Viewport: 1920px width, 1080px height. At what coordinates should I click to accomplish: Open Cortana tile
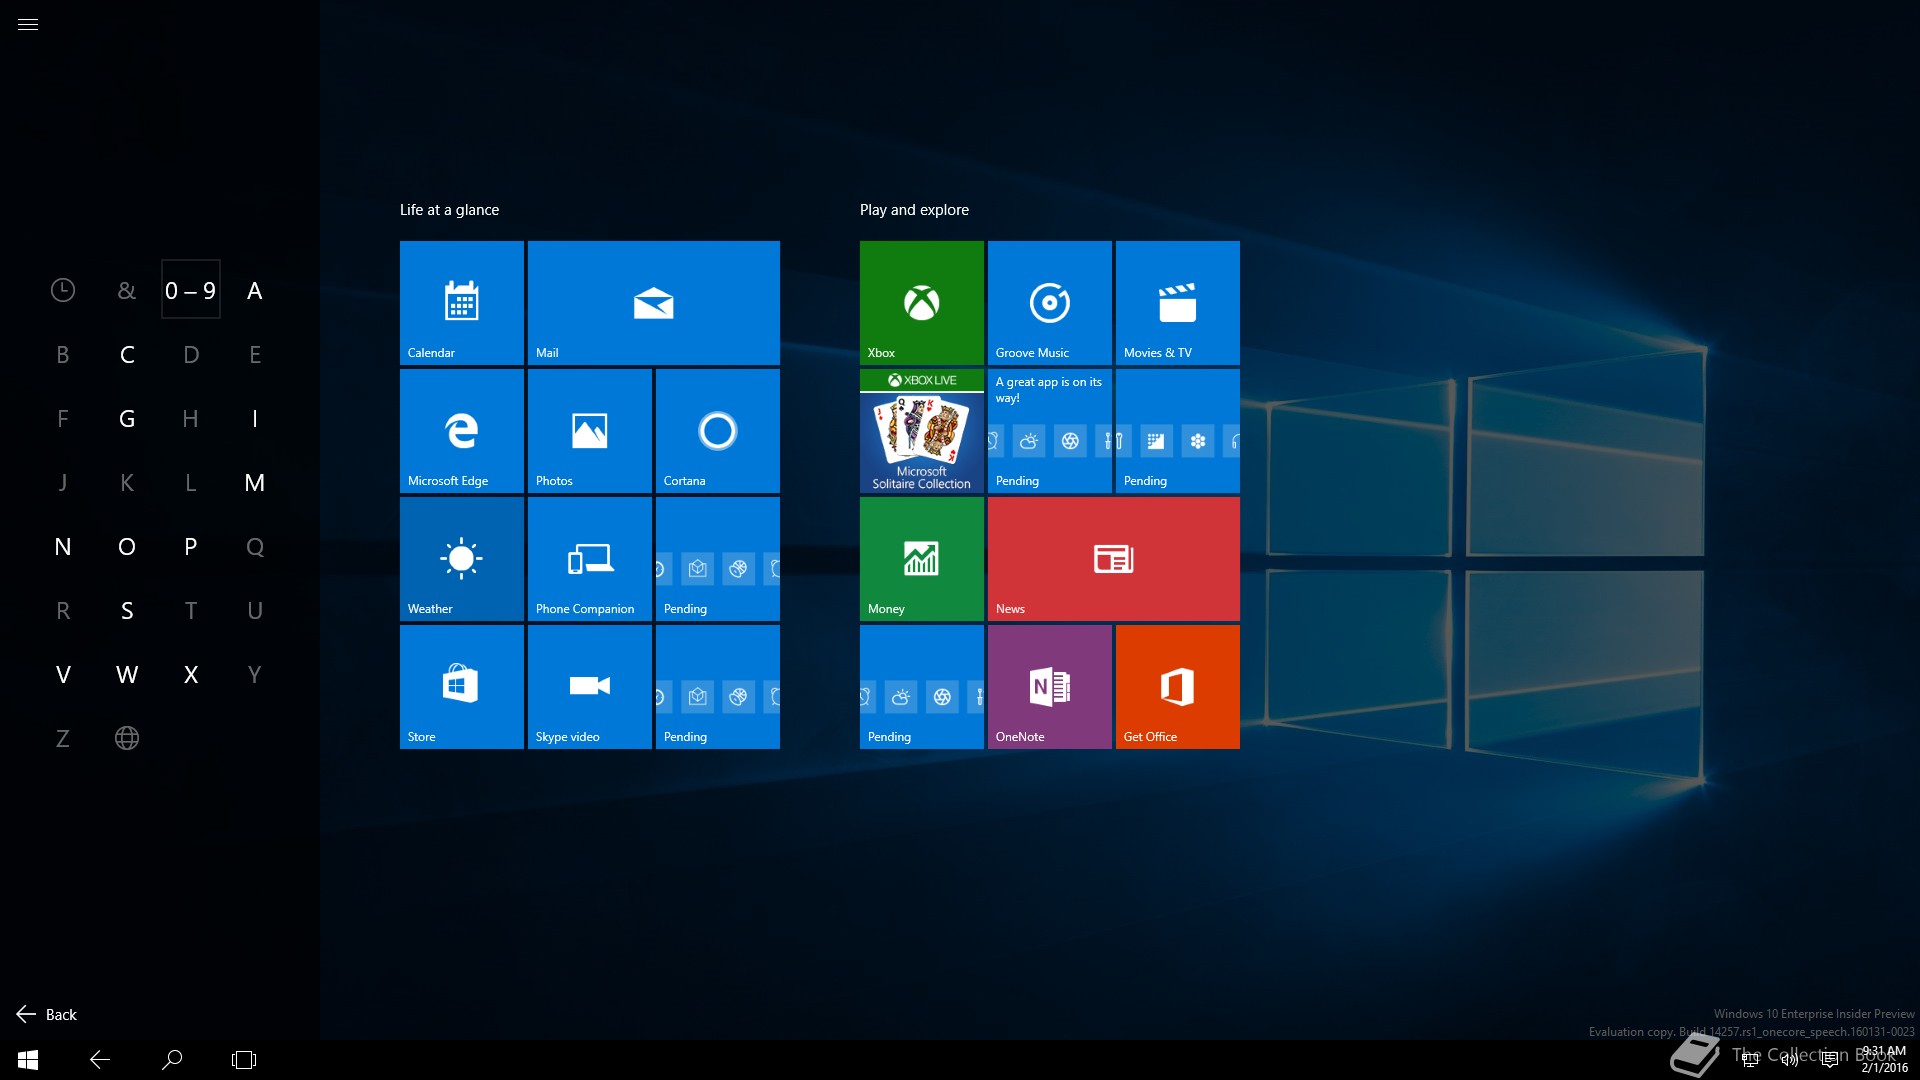pyautogui.click(x=717, y=430)
